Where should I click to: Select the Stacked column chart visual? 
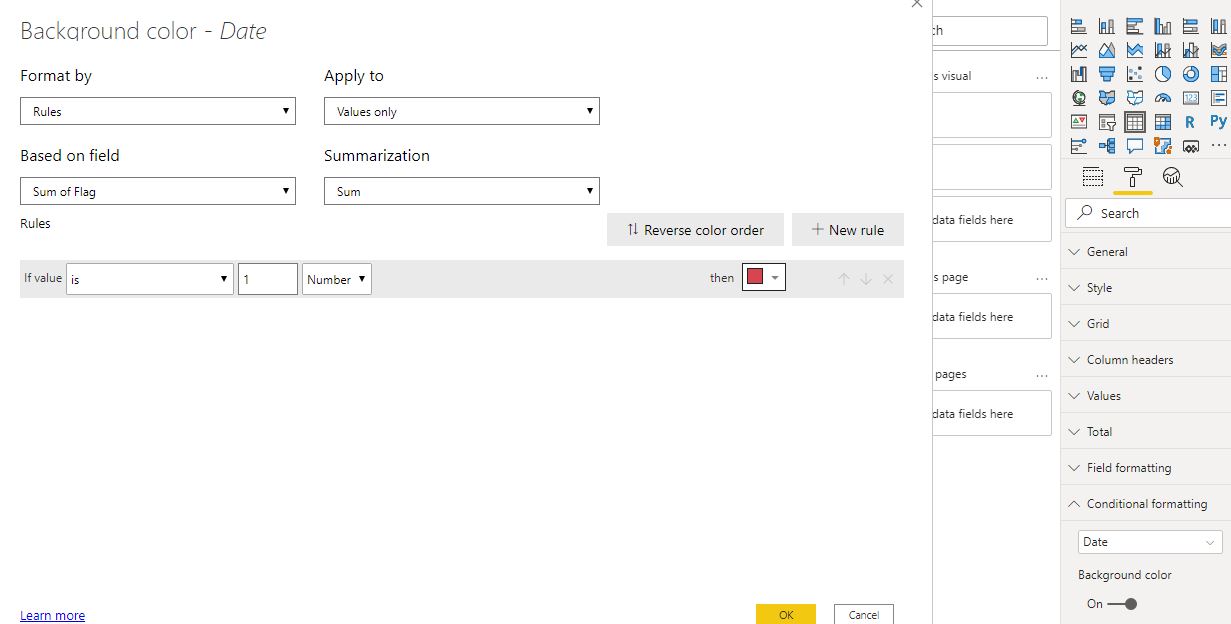(1107, 26)
